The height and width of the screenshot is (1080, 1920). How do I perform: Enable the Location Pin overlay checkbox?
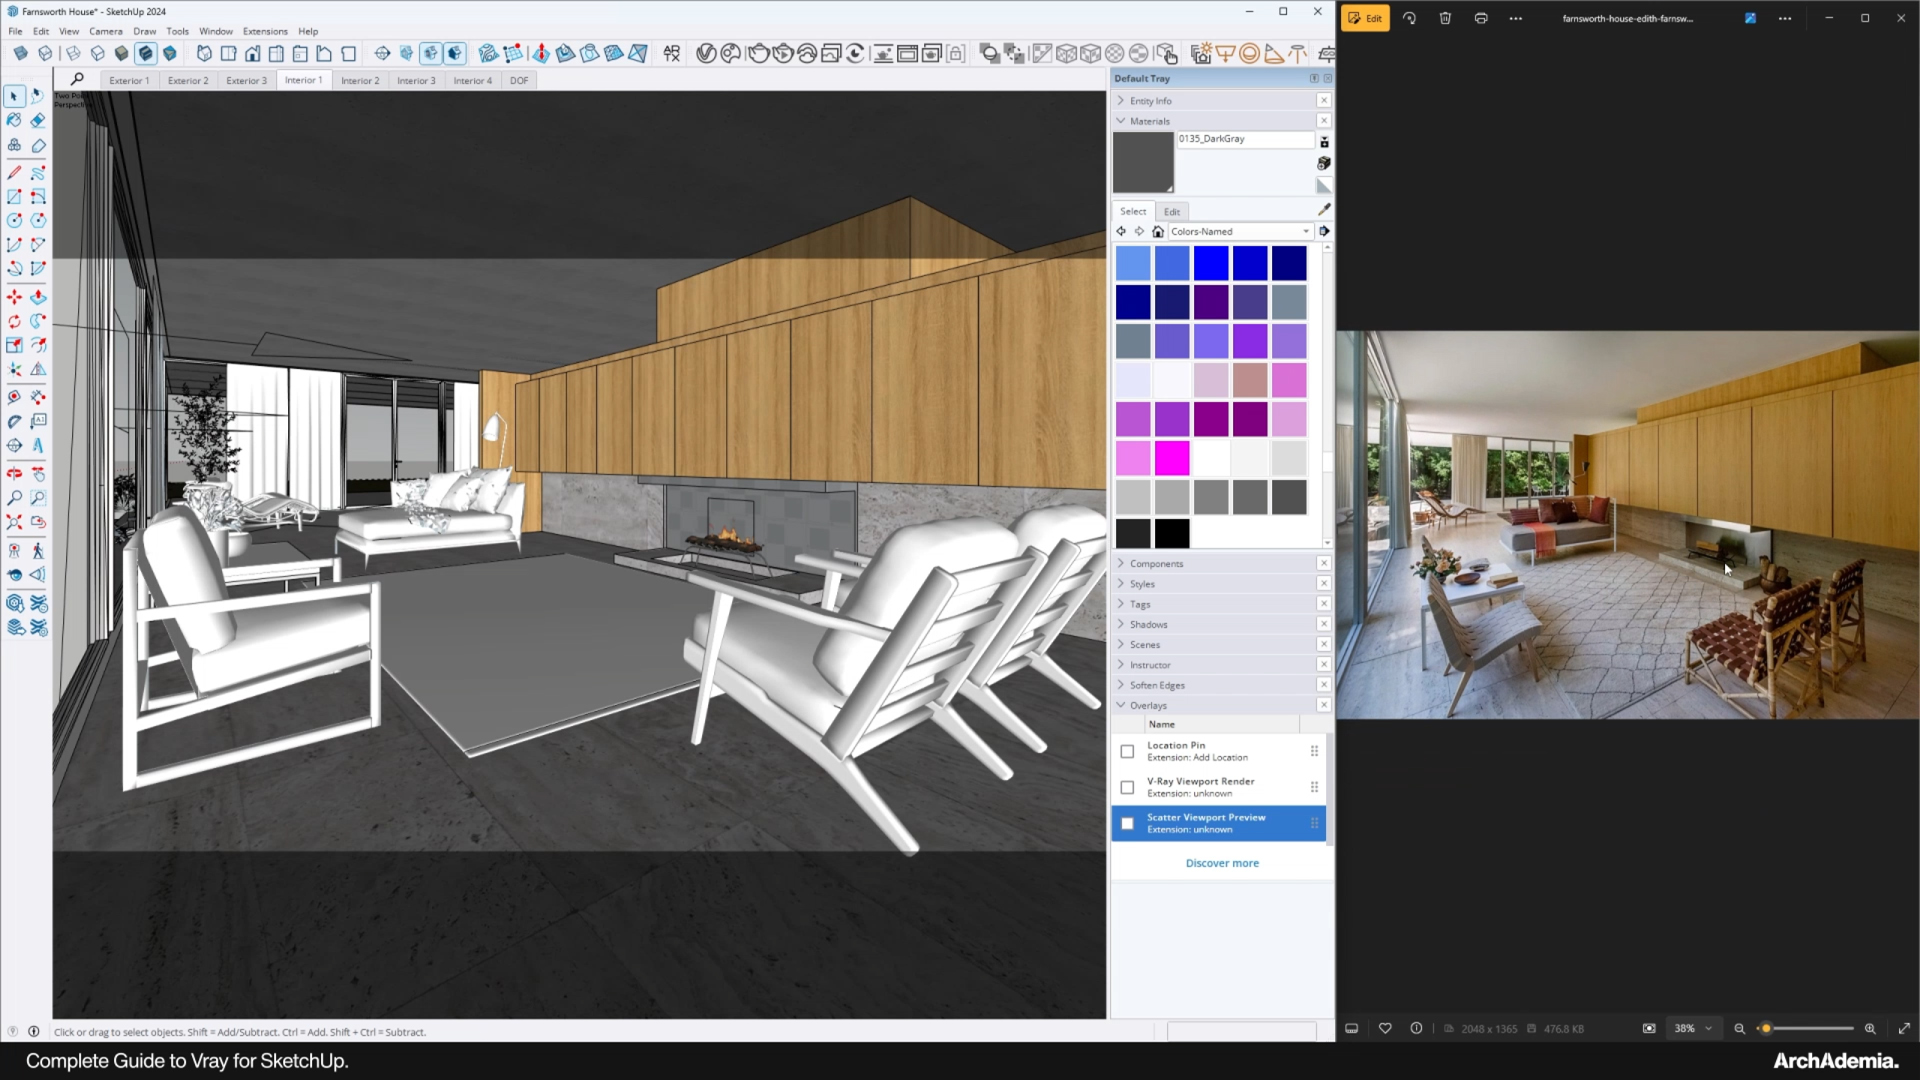1127,751
